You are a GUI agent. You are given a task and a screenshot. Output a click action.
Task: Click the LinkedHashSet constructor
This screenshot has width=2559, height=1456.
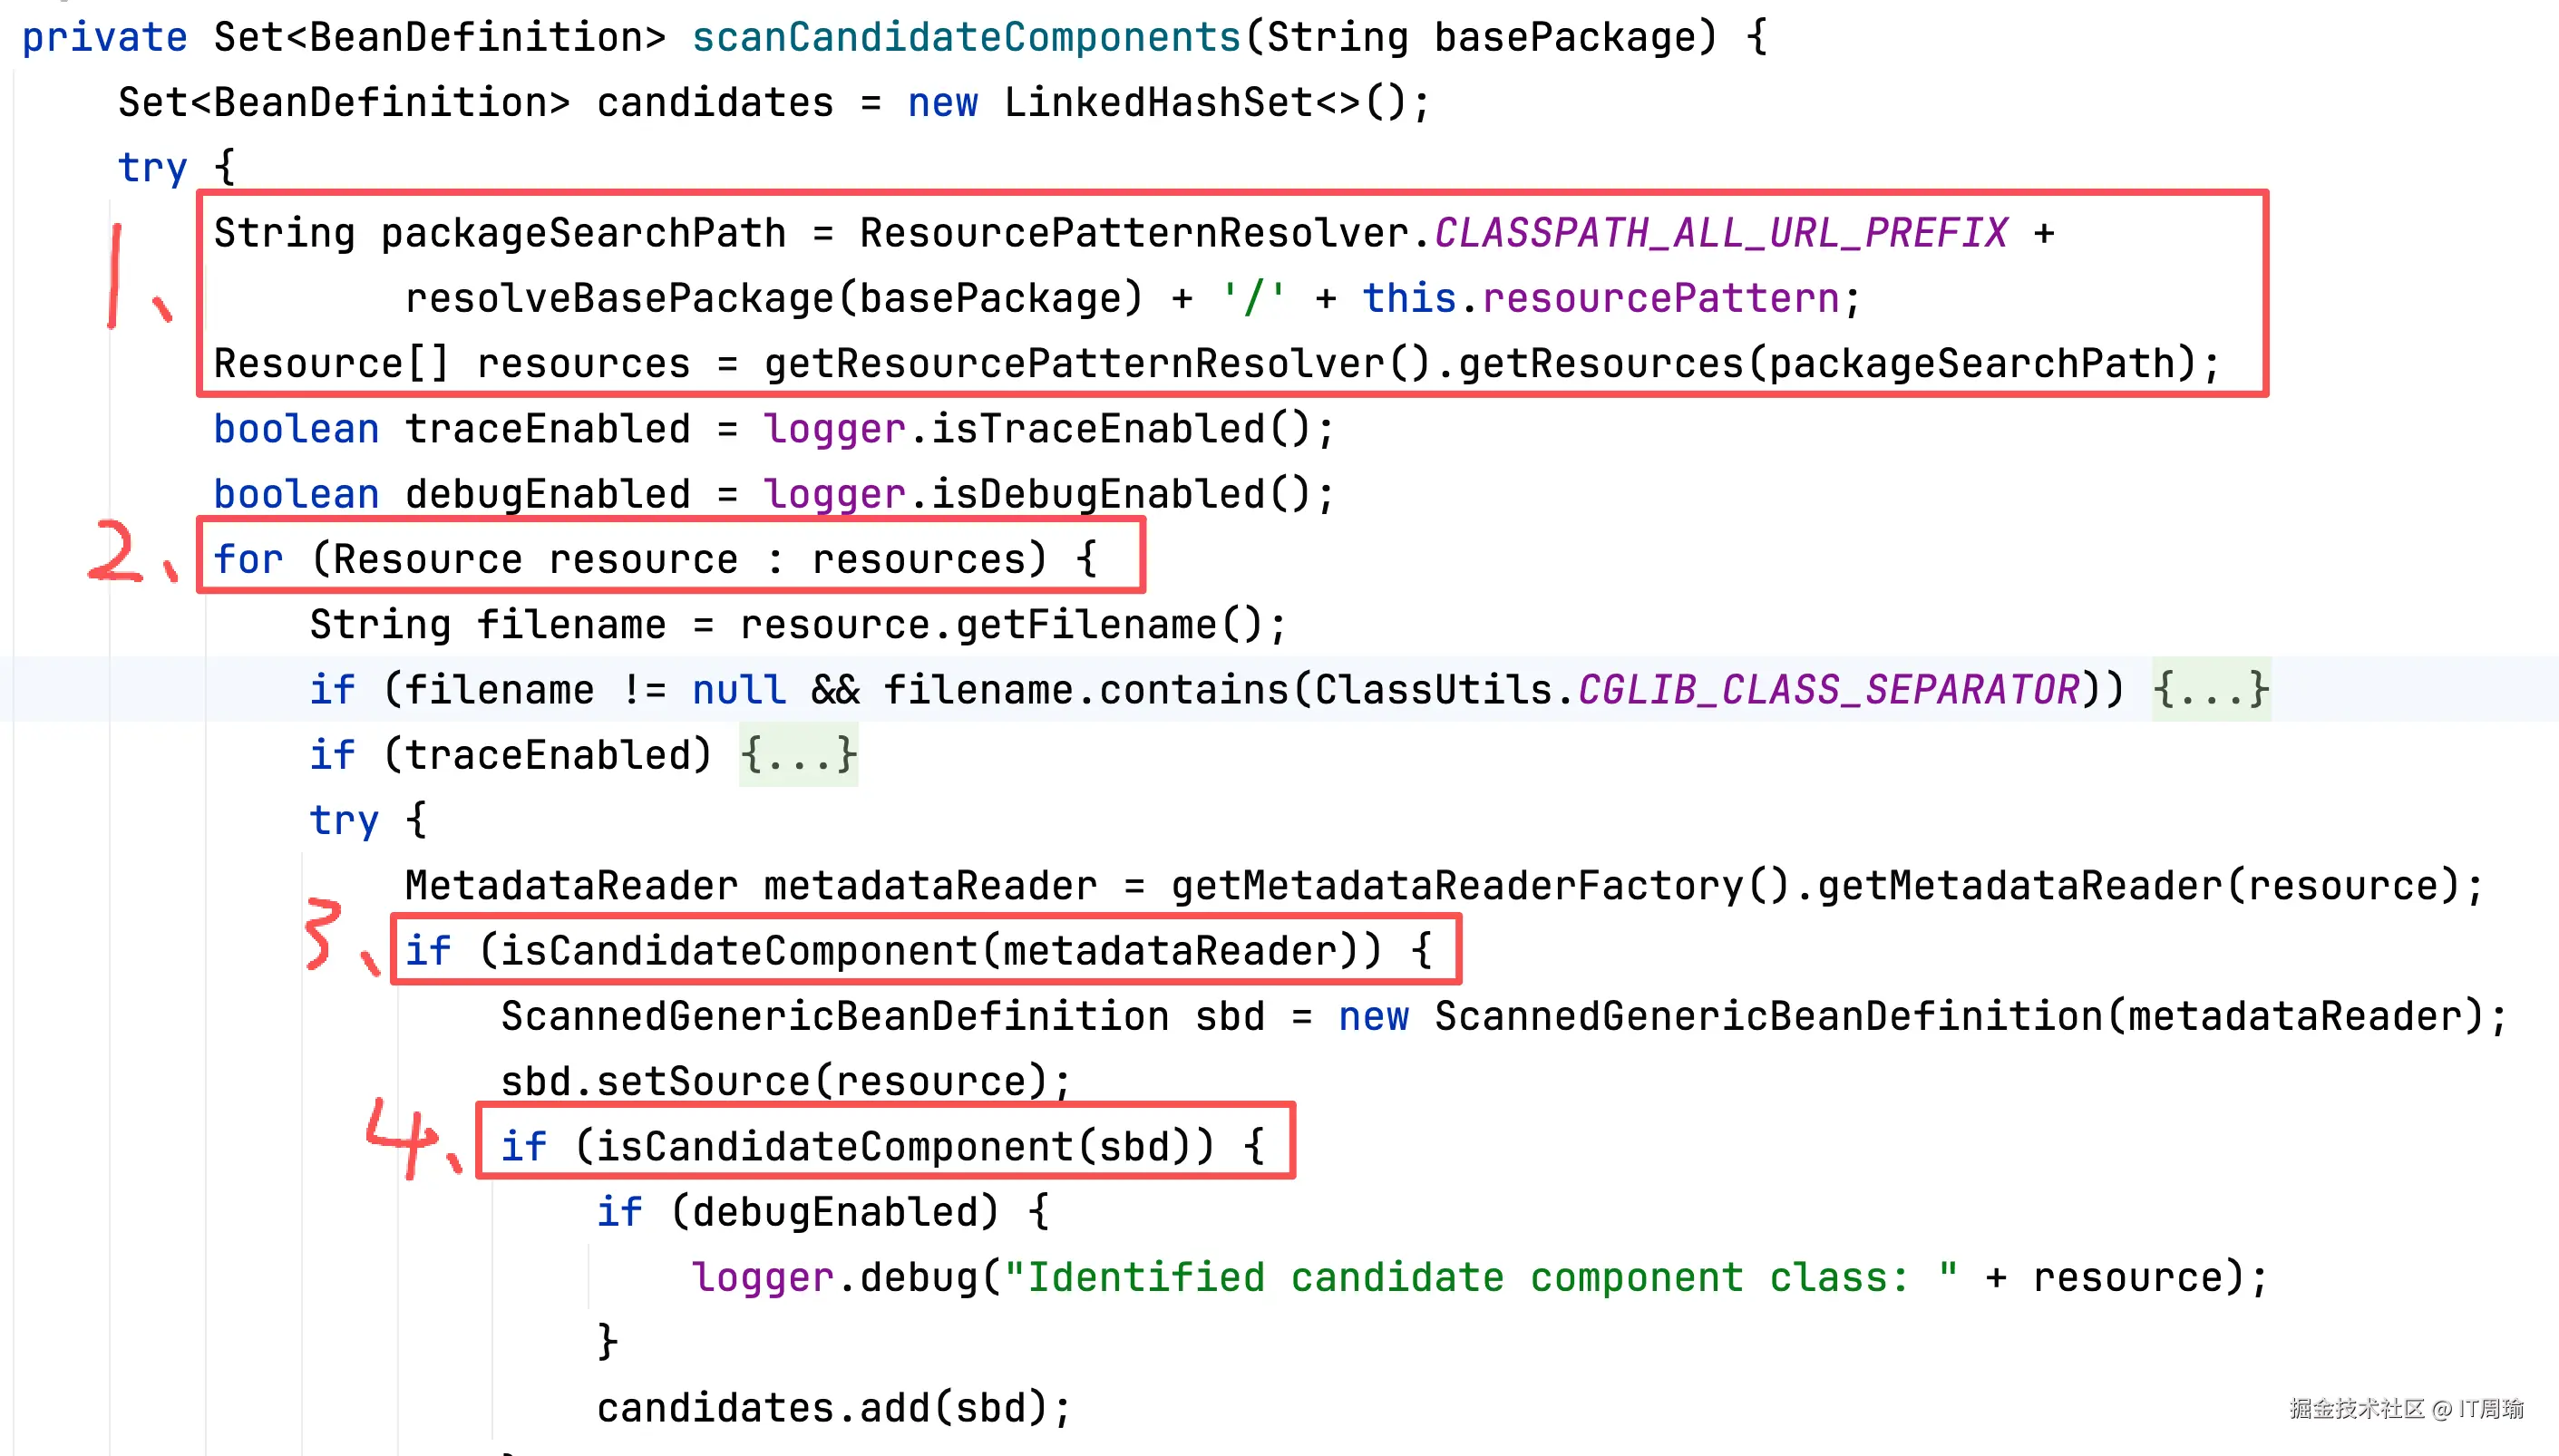tap(1158, 103)
